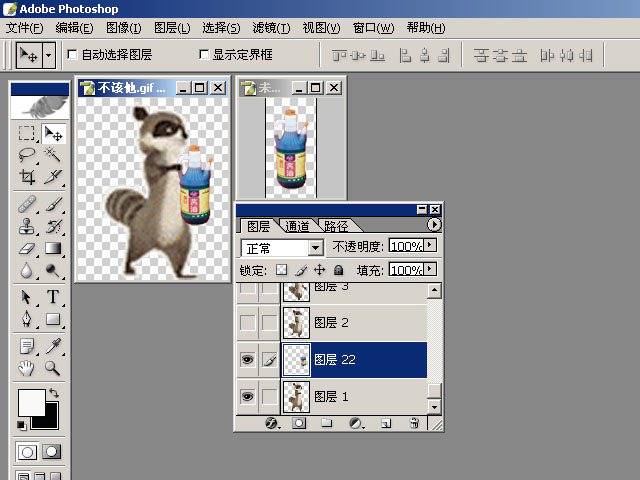The height and width of the screenshot is (480, 640).
Task: Select the Rectangular Marquee tool
Action: (x=27, y=133)
